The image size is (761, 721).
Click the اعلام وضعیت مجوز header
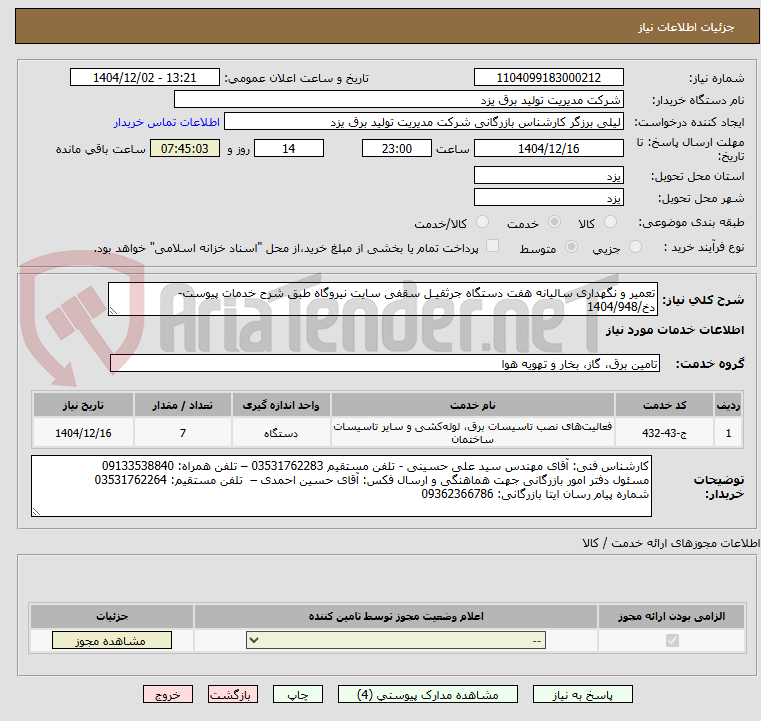(396, 616)
